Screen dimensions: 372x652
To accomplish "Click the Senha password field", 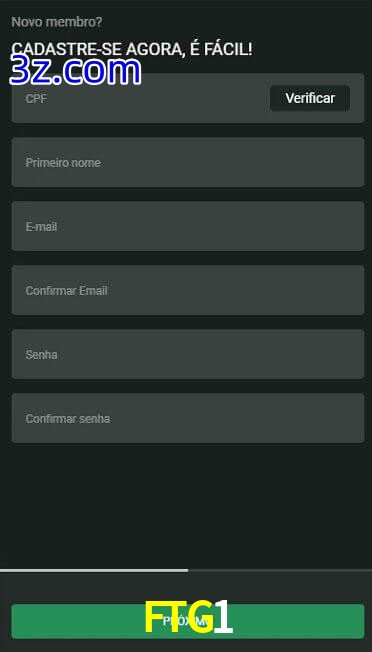I will 188,354.
